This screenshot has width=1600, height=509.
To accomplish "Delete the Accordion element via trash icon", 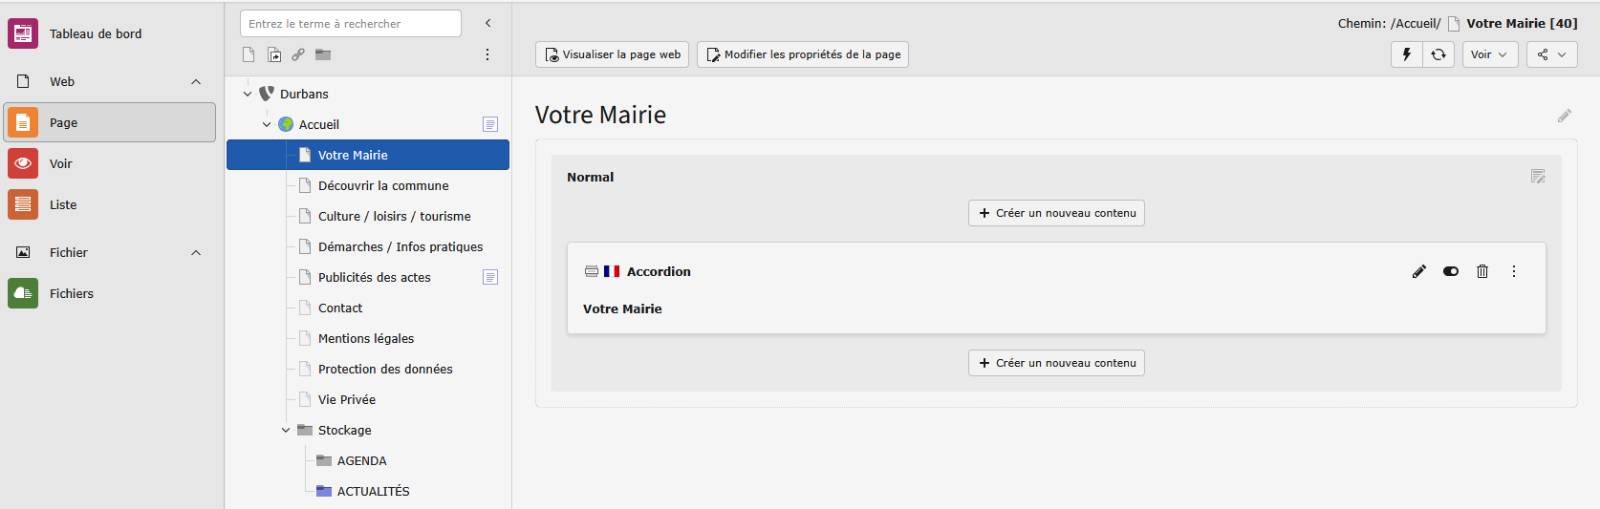I will pos(1482,271).
